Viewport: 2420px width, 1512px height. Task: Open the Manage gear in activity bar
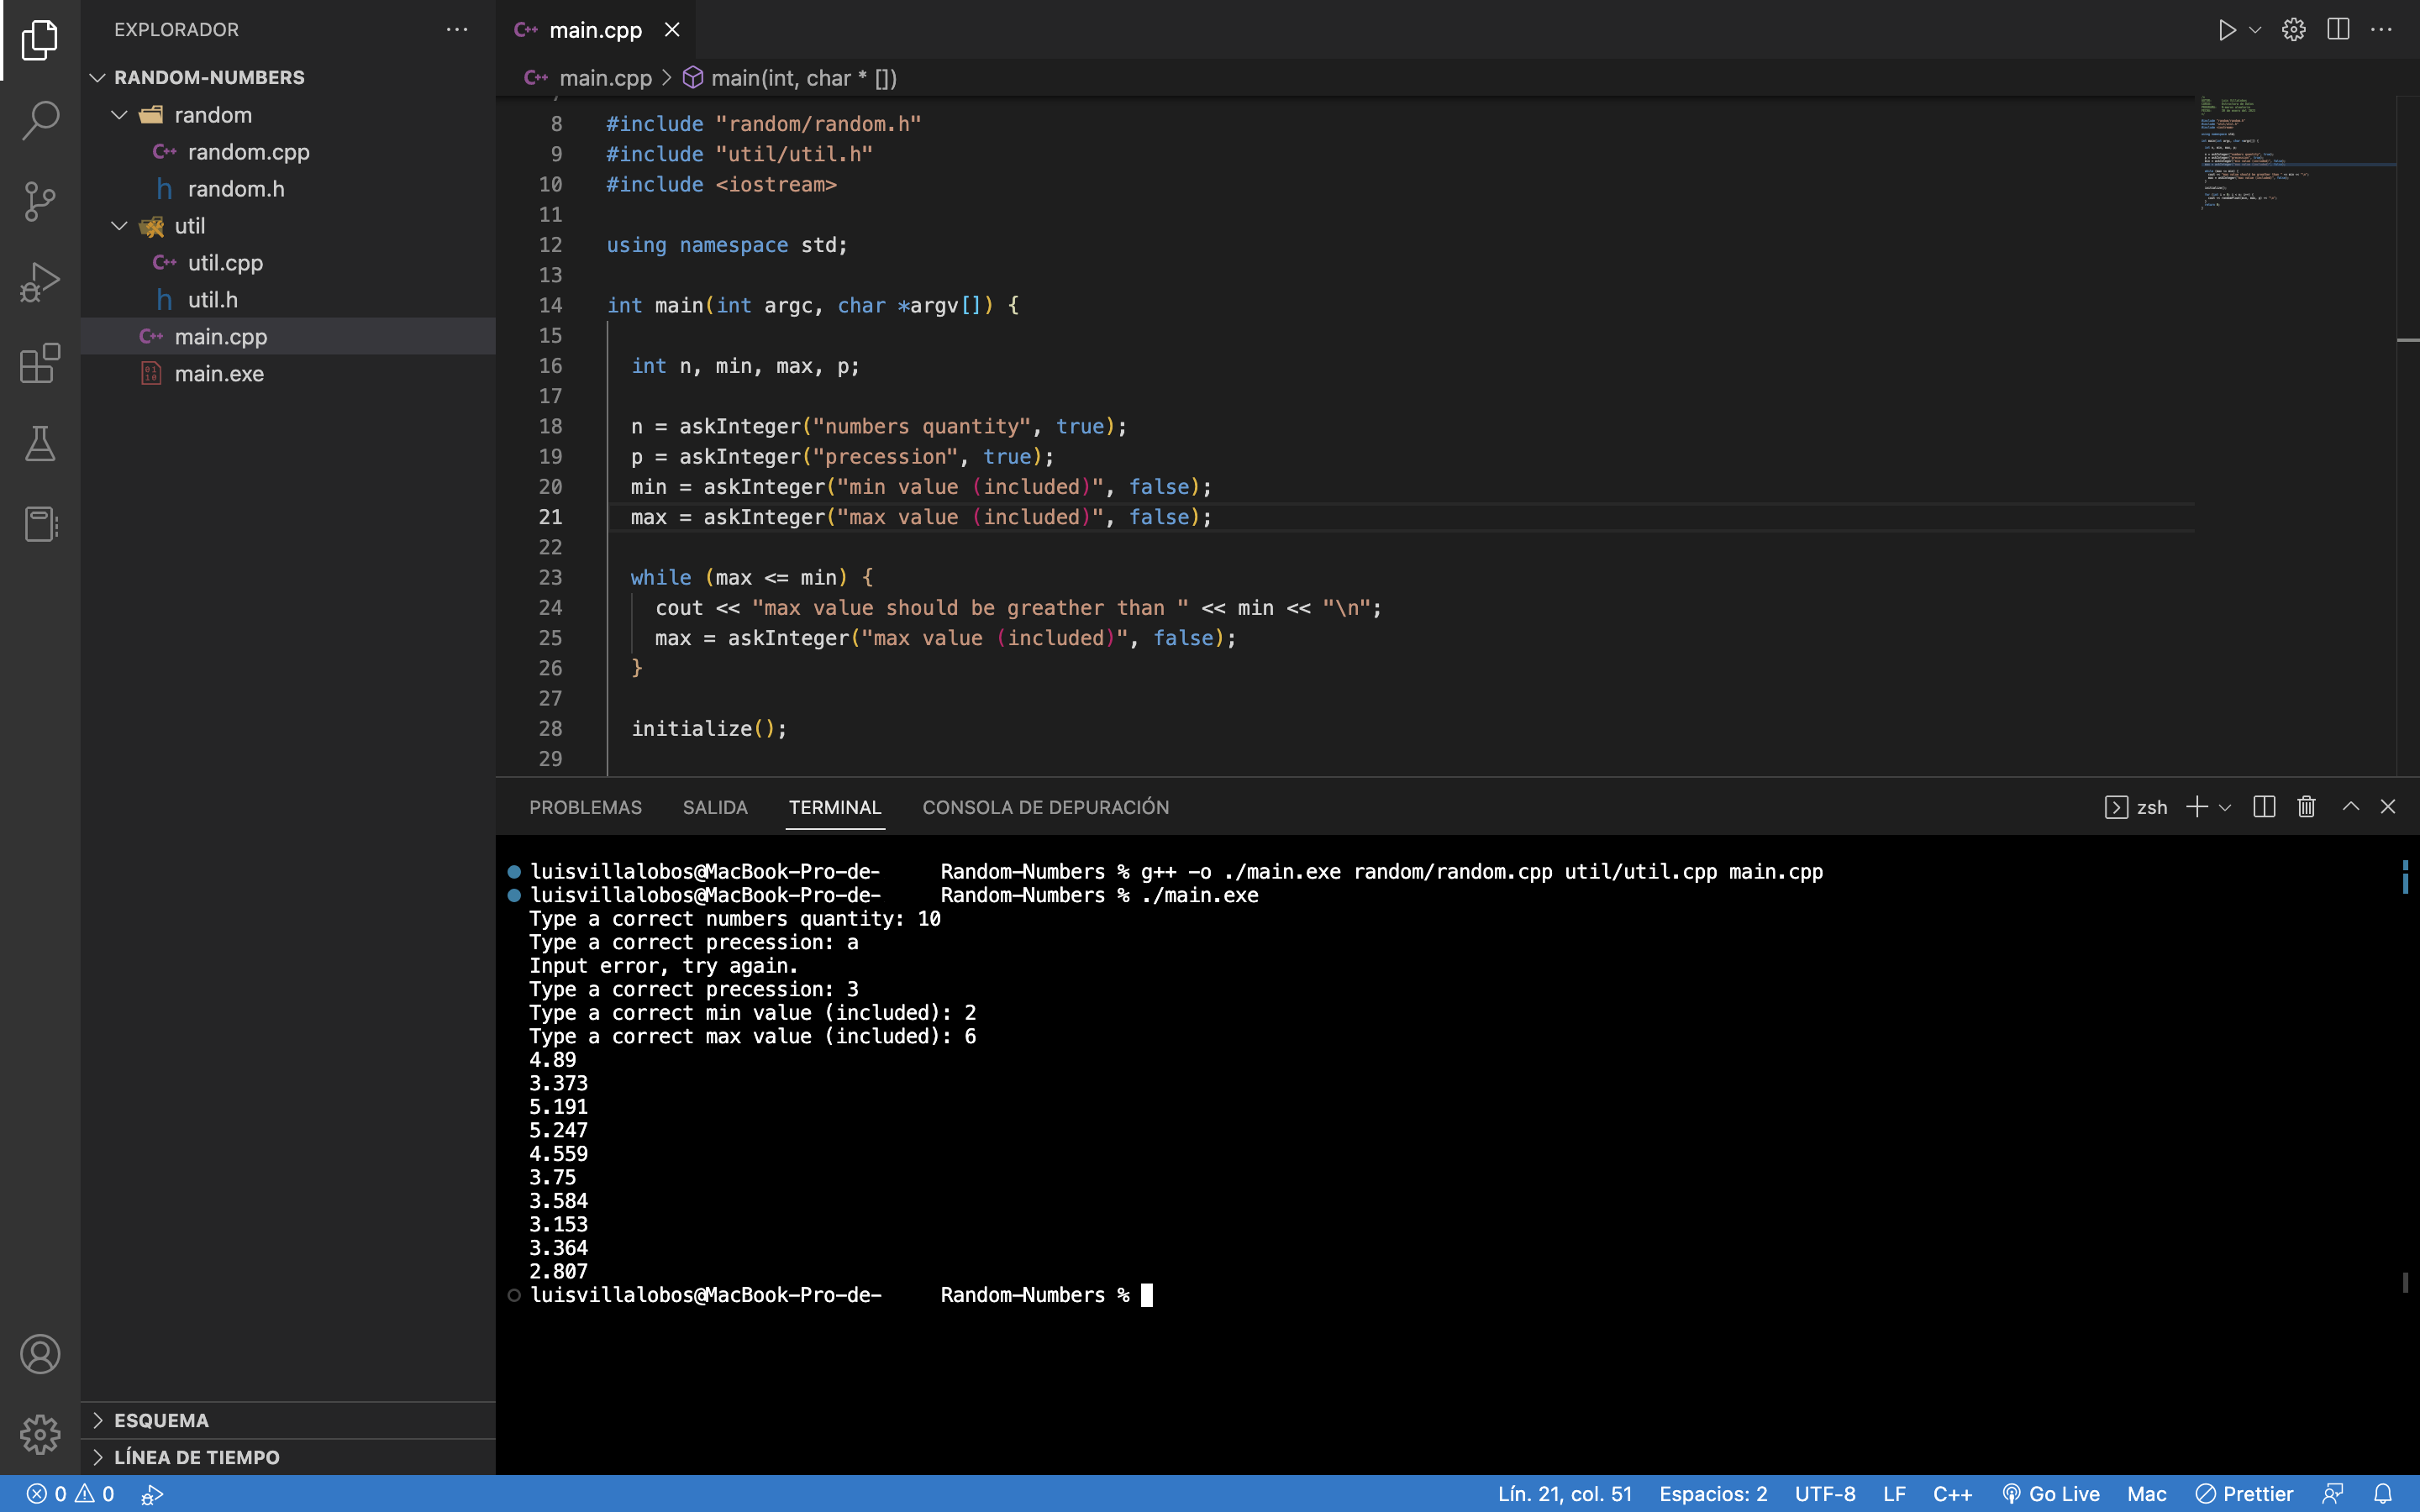(x=40, y=1434)
